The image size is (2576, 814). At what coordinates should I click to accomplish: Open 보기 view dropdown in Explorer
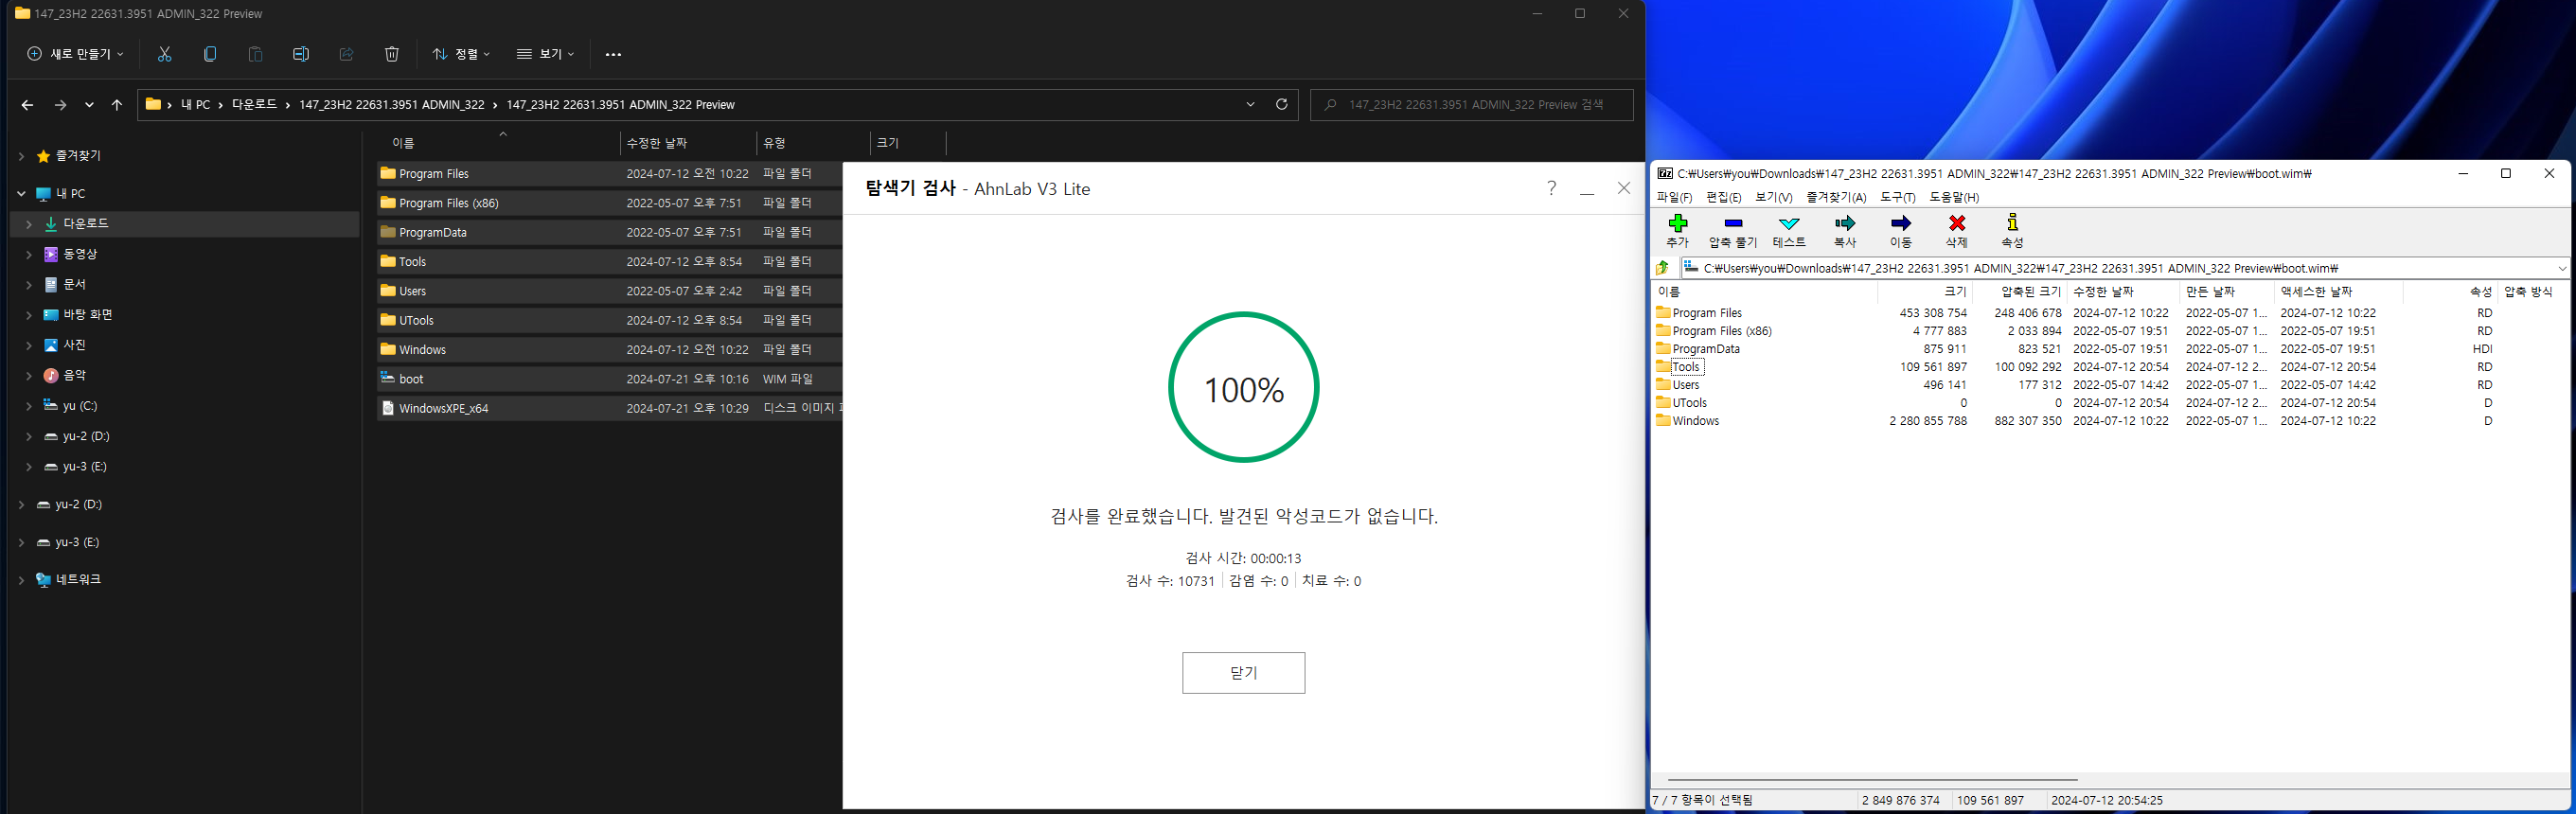[545, 54]
